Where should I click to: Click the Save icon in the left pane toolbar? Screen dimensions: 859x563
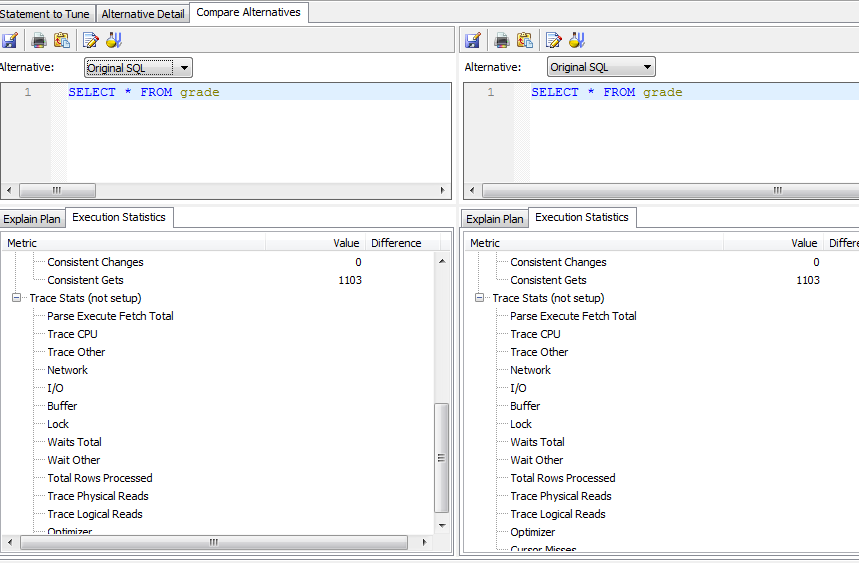click(x=10, y=41)
